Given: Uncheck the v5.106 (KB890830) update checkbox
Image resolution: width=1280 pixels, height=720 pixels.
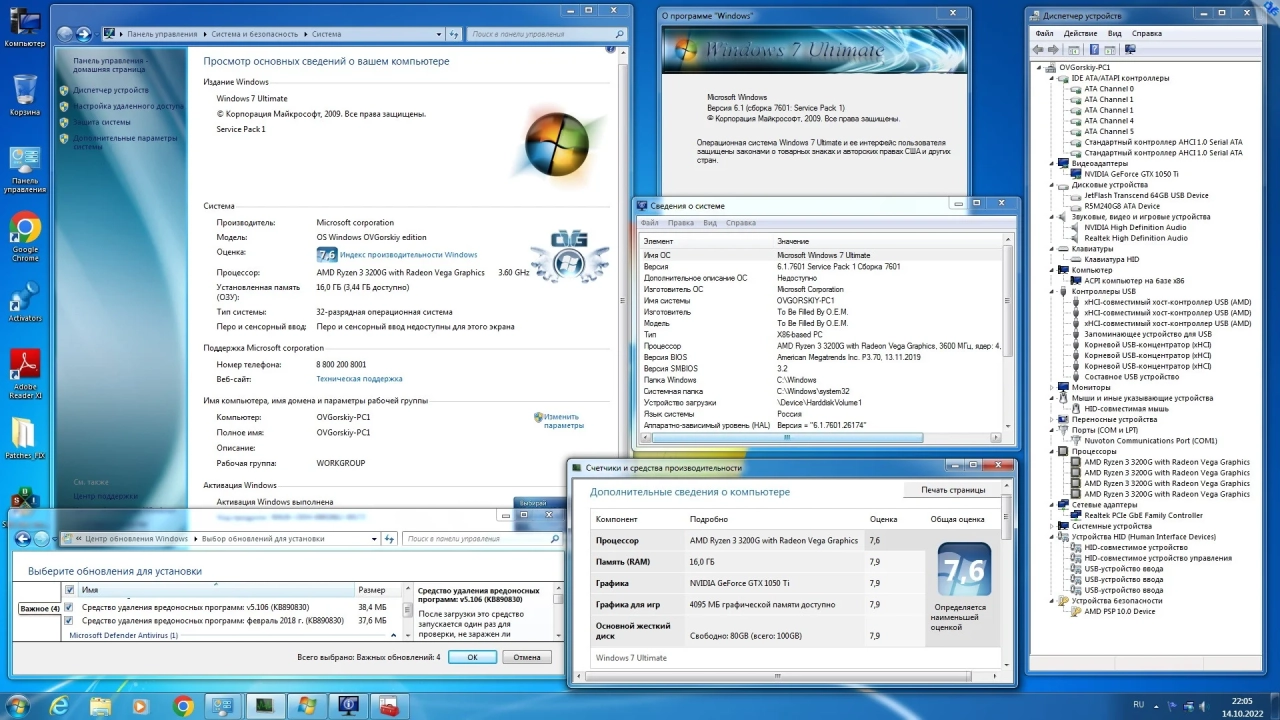Looking at the screenshot, I should [69, 607].
